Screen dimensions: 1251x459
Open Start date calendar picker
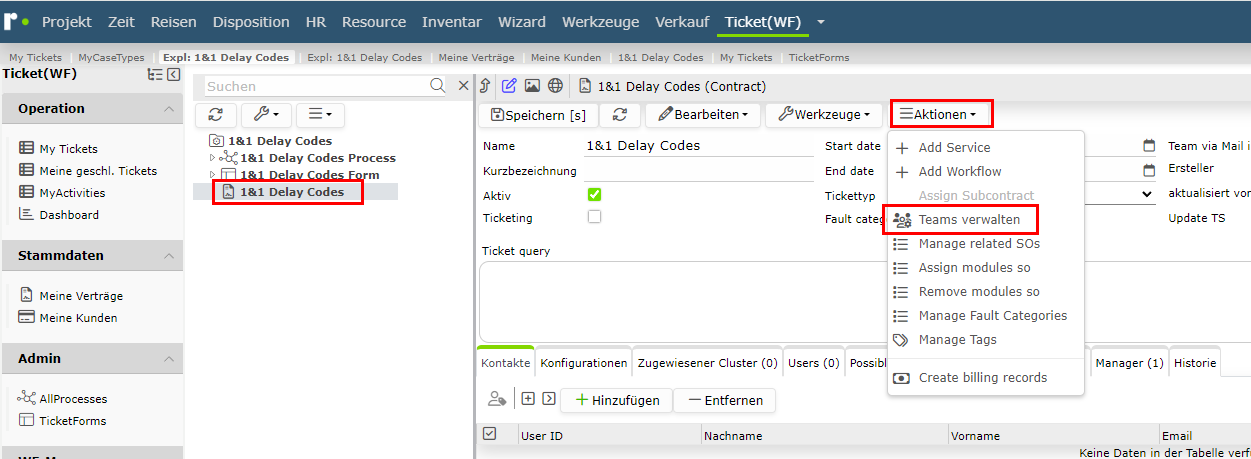tap(1149, 146)
